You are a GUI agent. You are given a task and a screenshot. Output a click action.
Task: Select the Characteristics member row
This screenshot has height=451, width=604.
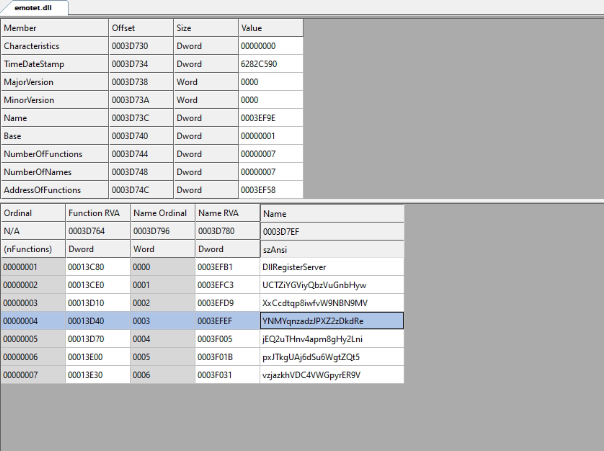pyautogui.click(x=152, y=46)
